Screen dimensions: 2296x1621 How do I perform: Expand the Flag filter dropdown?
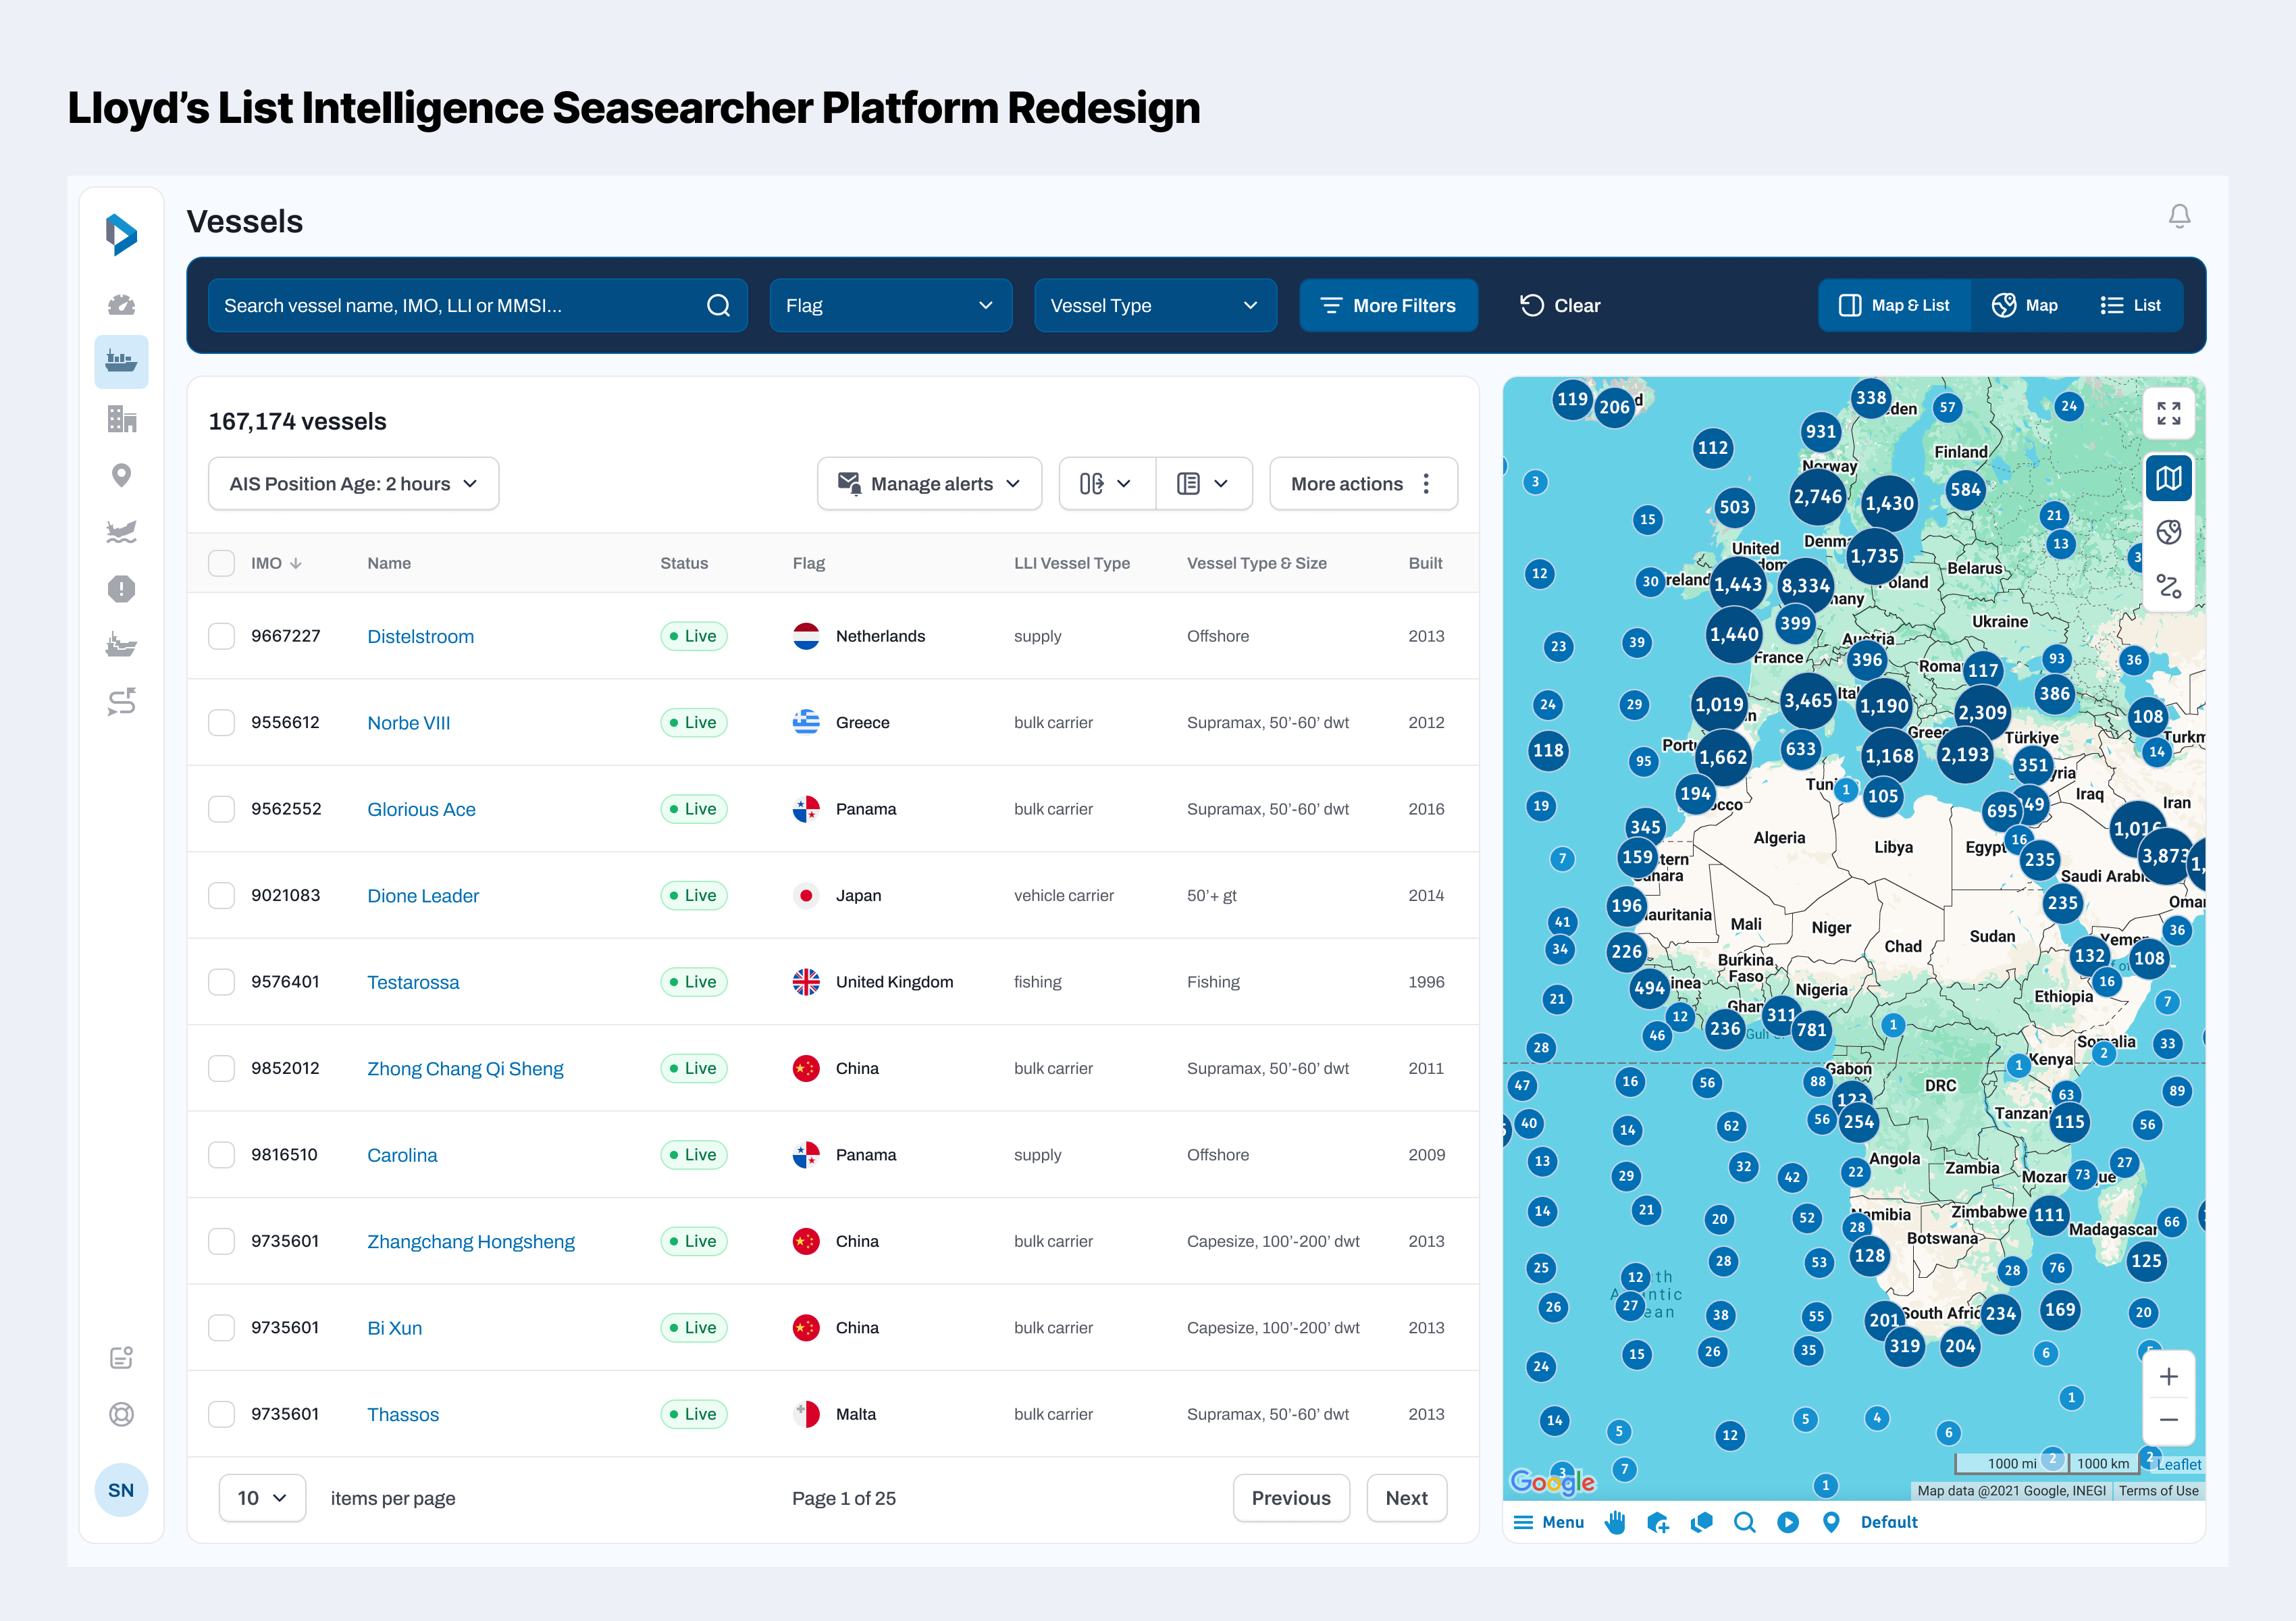coord(890,306)
